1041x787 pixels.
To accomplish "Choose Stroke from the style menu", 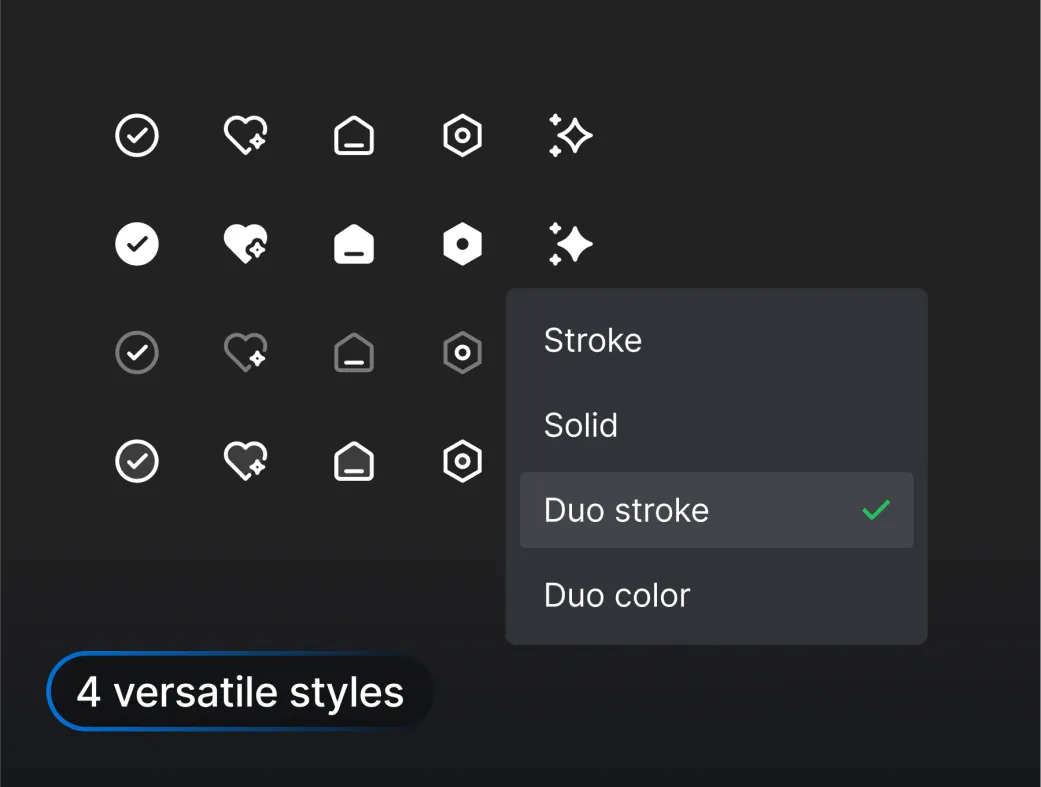I will [716, 341].
